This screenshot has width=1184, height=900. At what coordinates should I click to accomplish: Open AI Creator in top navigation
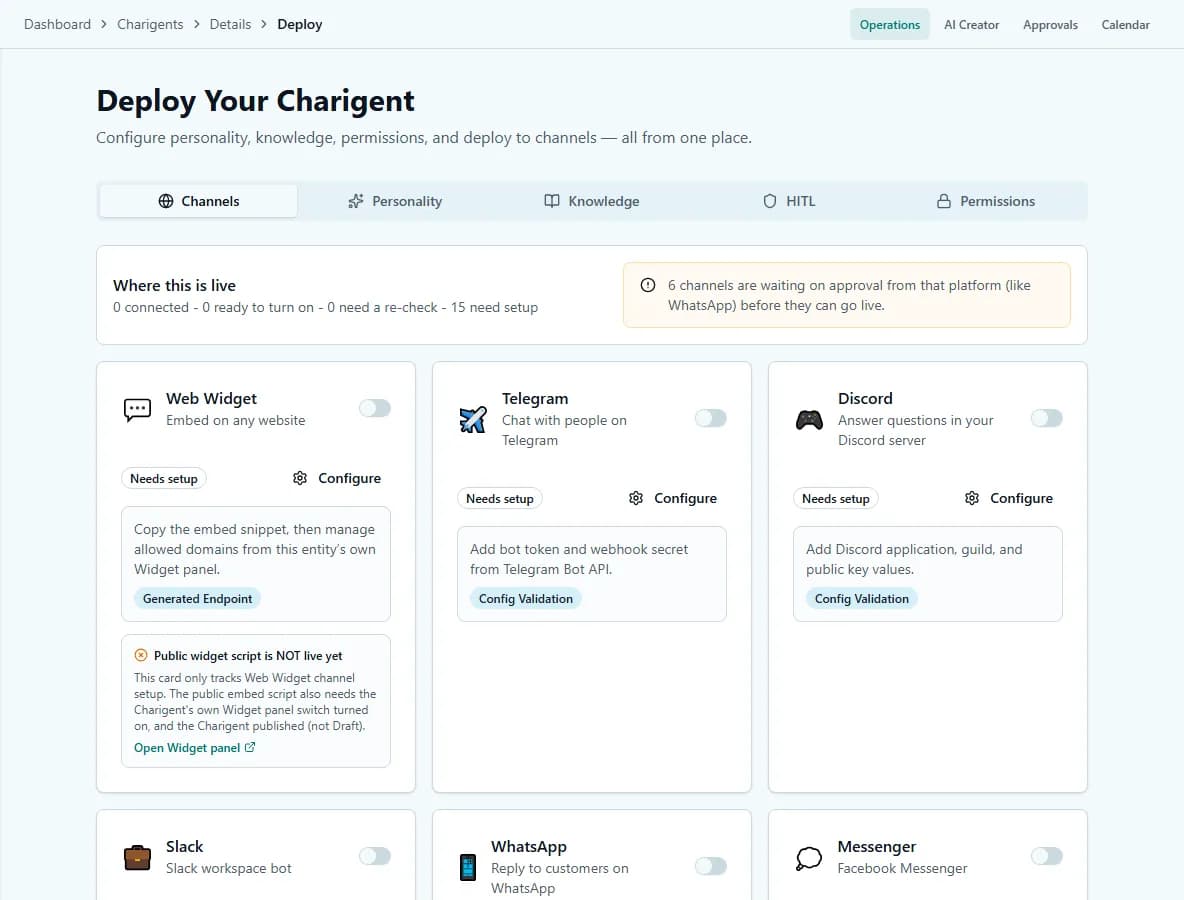971,24
